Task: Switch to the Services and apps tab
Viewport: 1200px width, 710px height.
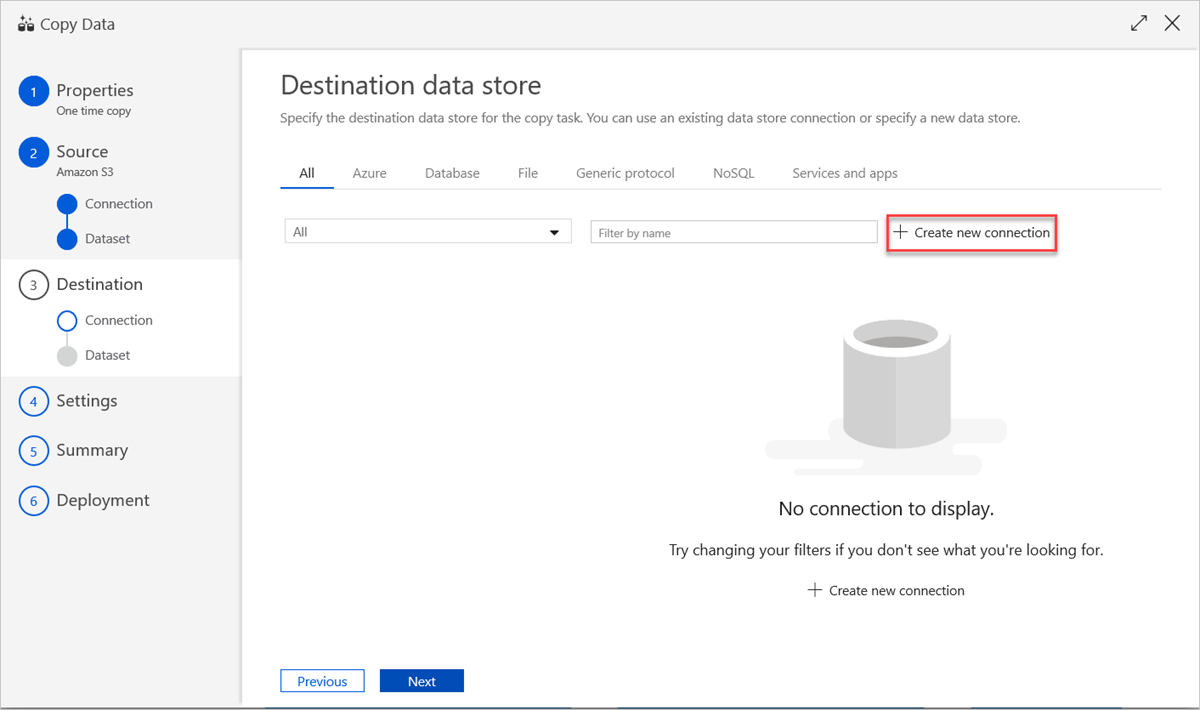Action: click(844, 172)
